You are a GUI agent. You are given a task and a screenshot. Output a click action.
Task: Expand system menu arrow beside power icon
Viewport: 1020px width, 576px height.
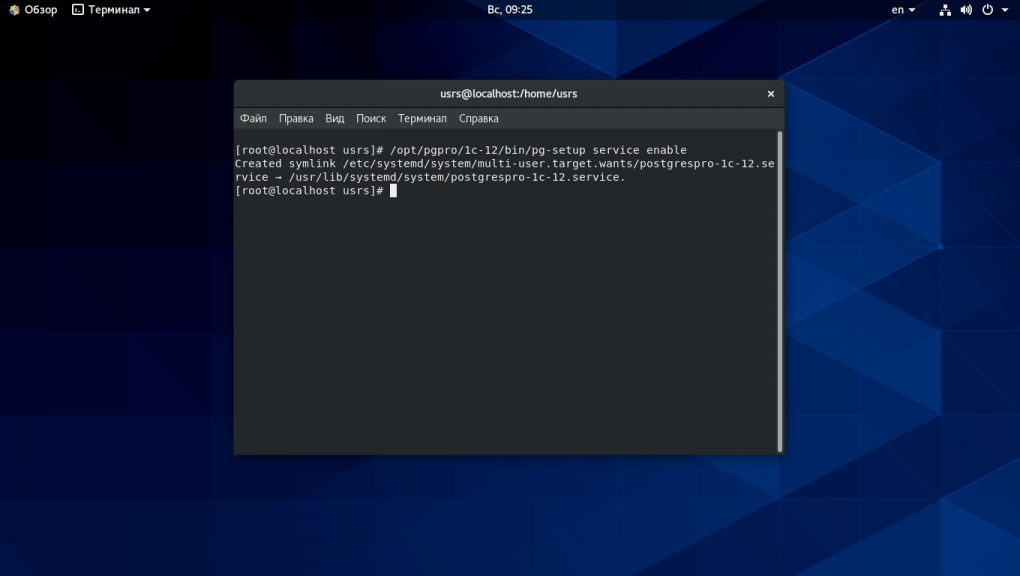point(1003,10)
